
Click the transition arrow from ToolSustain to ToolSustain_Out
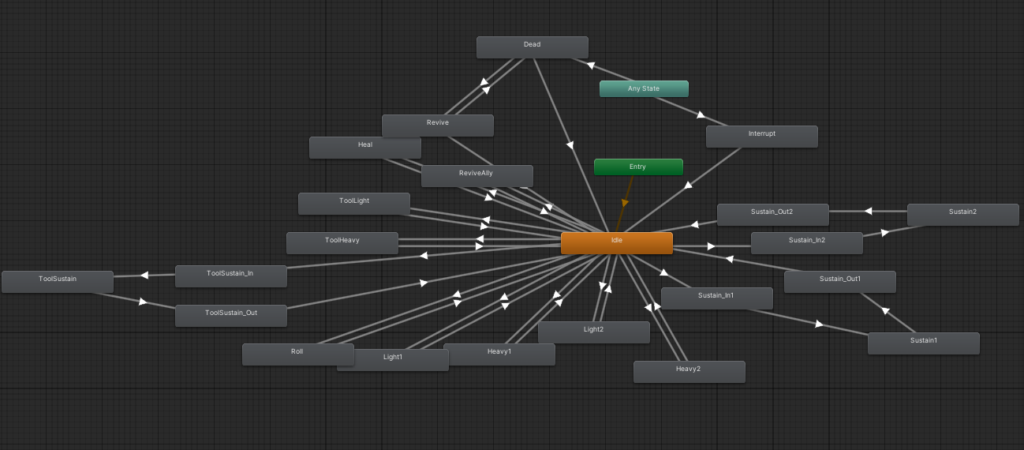click(144, 302)
